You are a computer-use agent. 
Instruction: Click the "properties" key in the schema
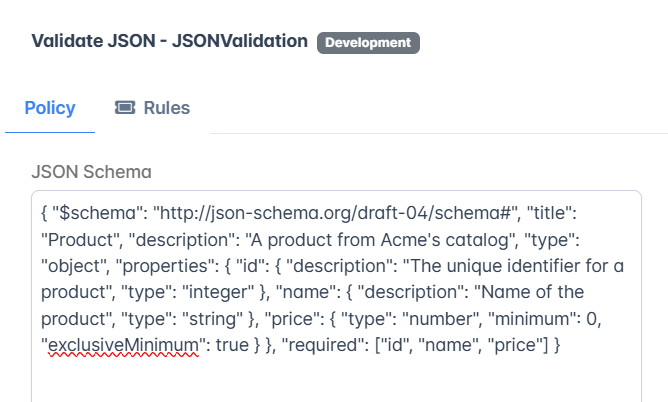(170, 266)
